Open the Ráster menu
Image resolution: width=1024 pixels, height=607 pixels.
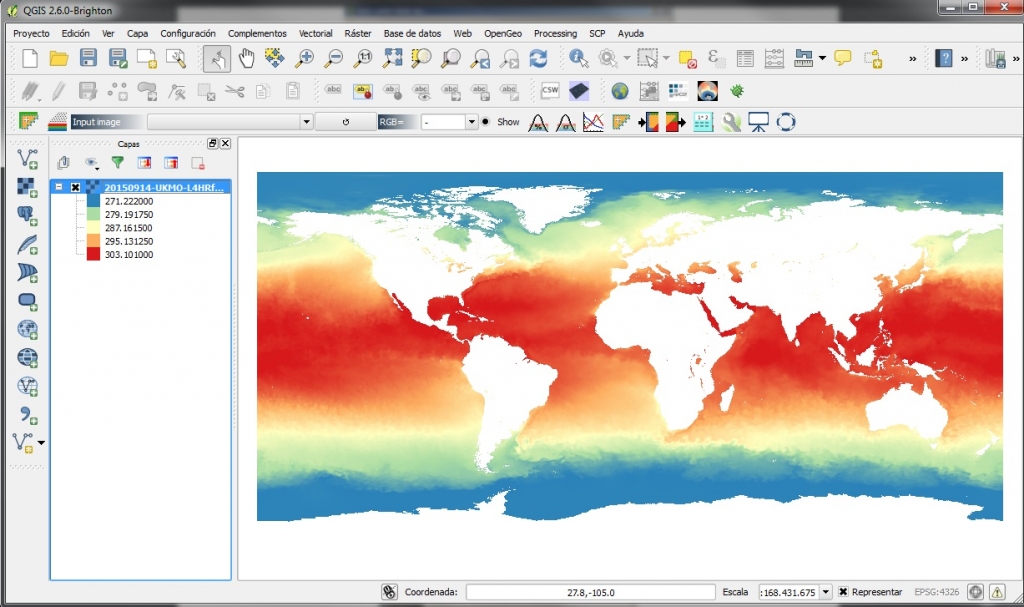[357, 33]
